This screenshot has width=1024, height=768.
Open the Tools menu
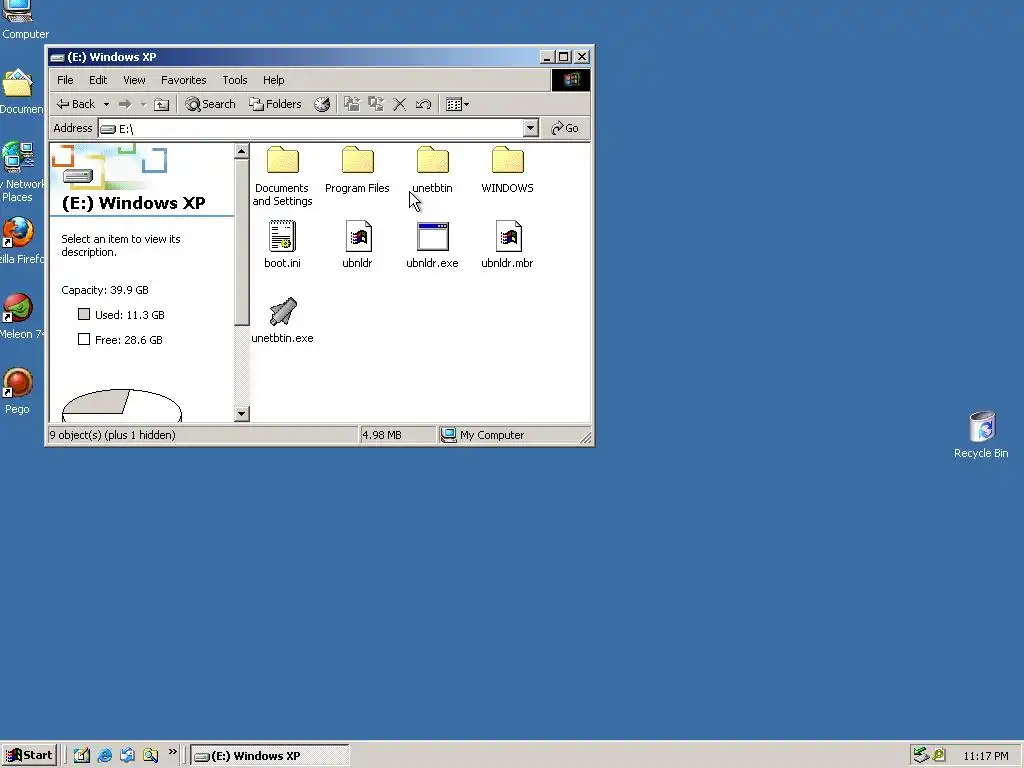point(234,80)
